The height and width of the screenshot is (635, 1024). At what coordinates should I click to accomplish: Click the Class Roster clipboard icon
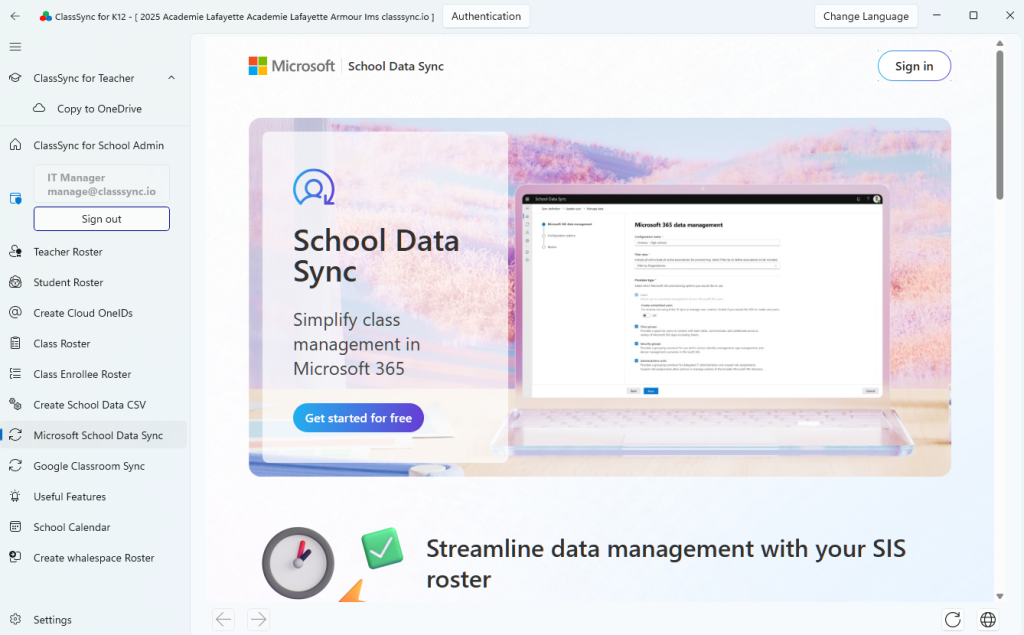pos(15,343)
